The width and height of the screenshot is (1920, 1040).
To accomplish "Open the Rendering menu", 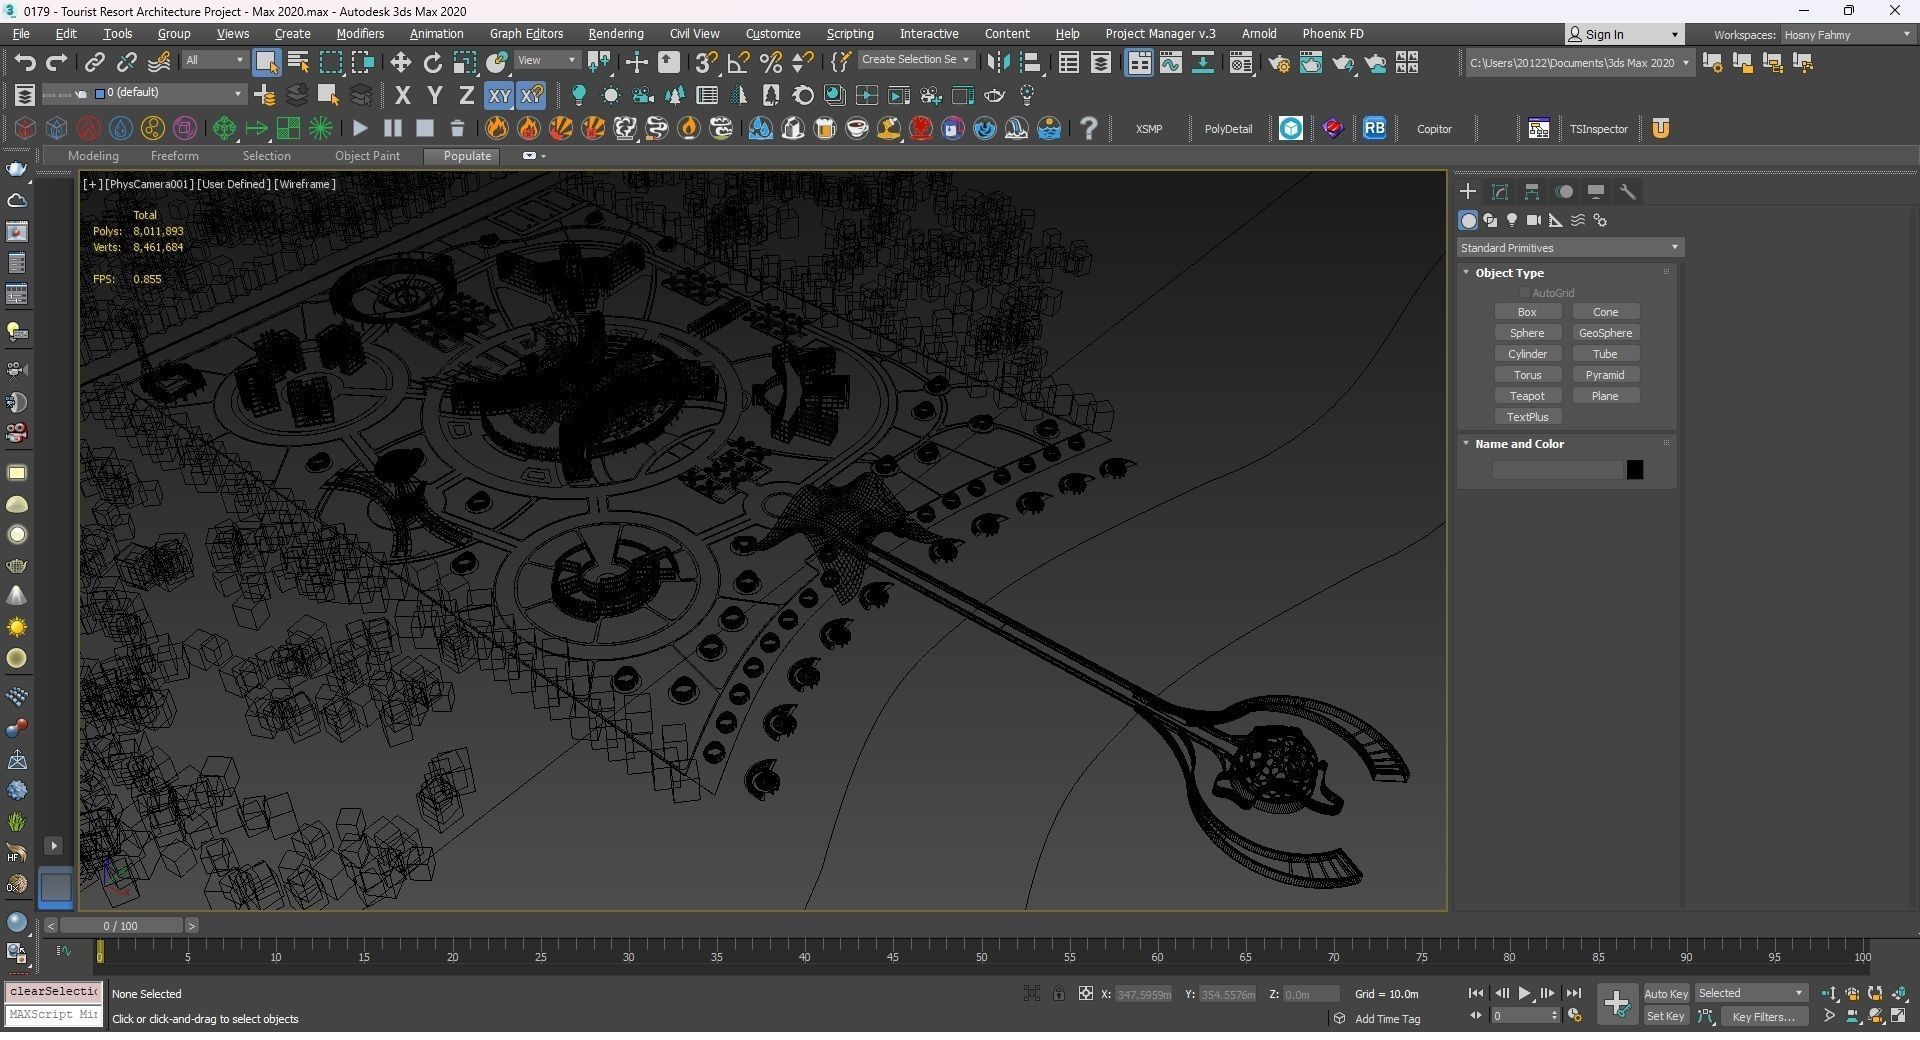I will point(615,33).
